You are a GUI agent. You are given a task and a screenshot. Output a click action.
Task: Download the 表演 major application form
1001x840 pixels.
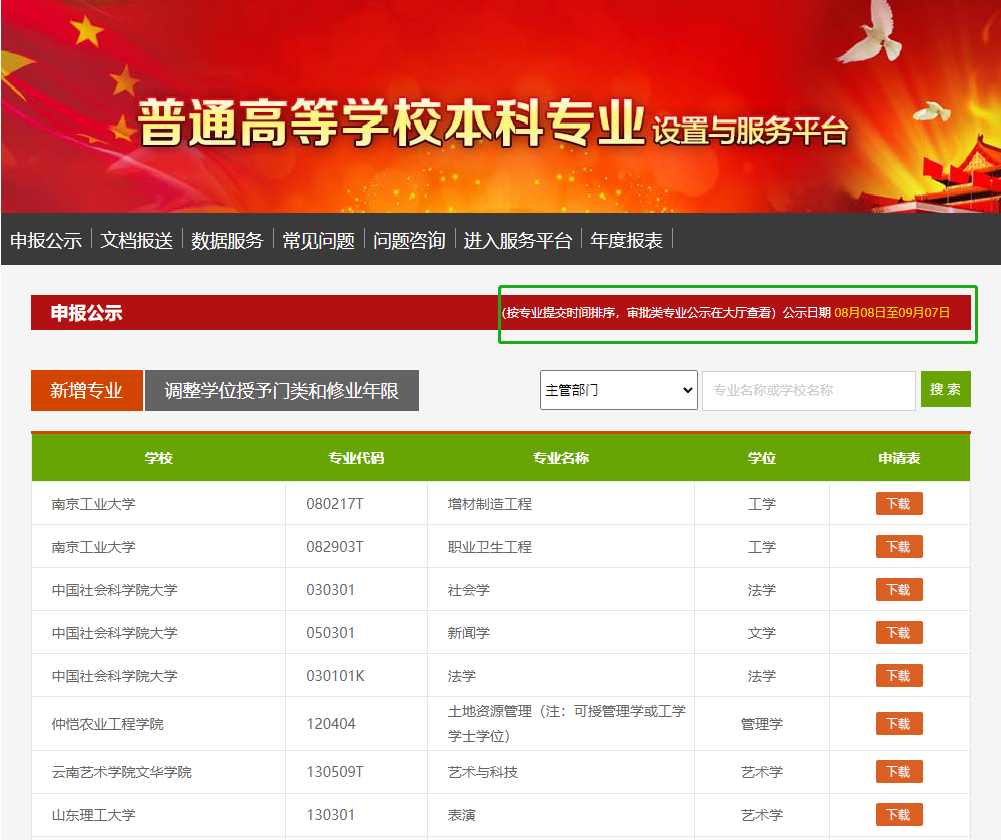(898, 815)
